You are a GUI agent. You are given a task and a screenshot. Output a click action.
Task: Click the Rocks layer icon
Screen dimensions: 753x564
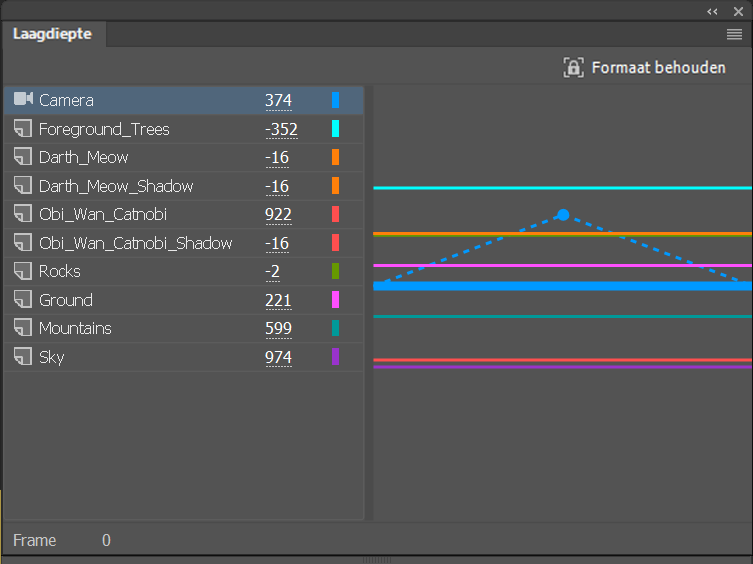(x=23, y=271)
